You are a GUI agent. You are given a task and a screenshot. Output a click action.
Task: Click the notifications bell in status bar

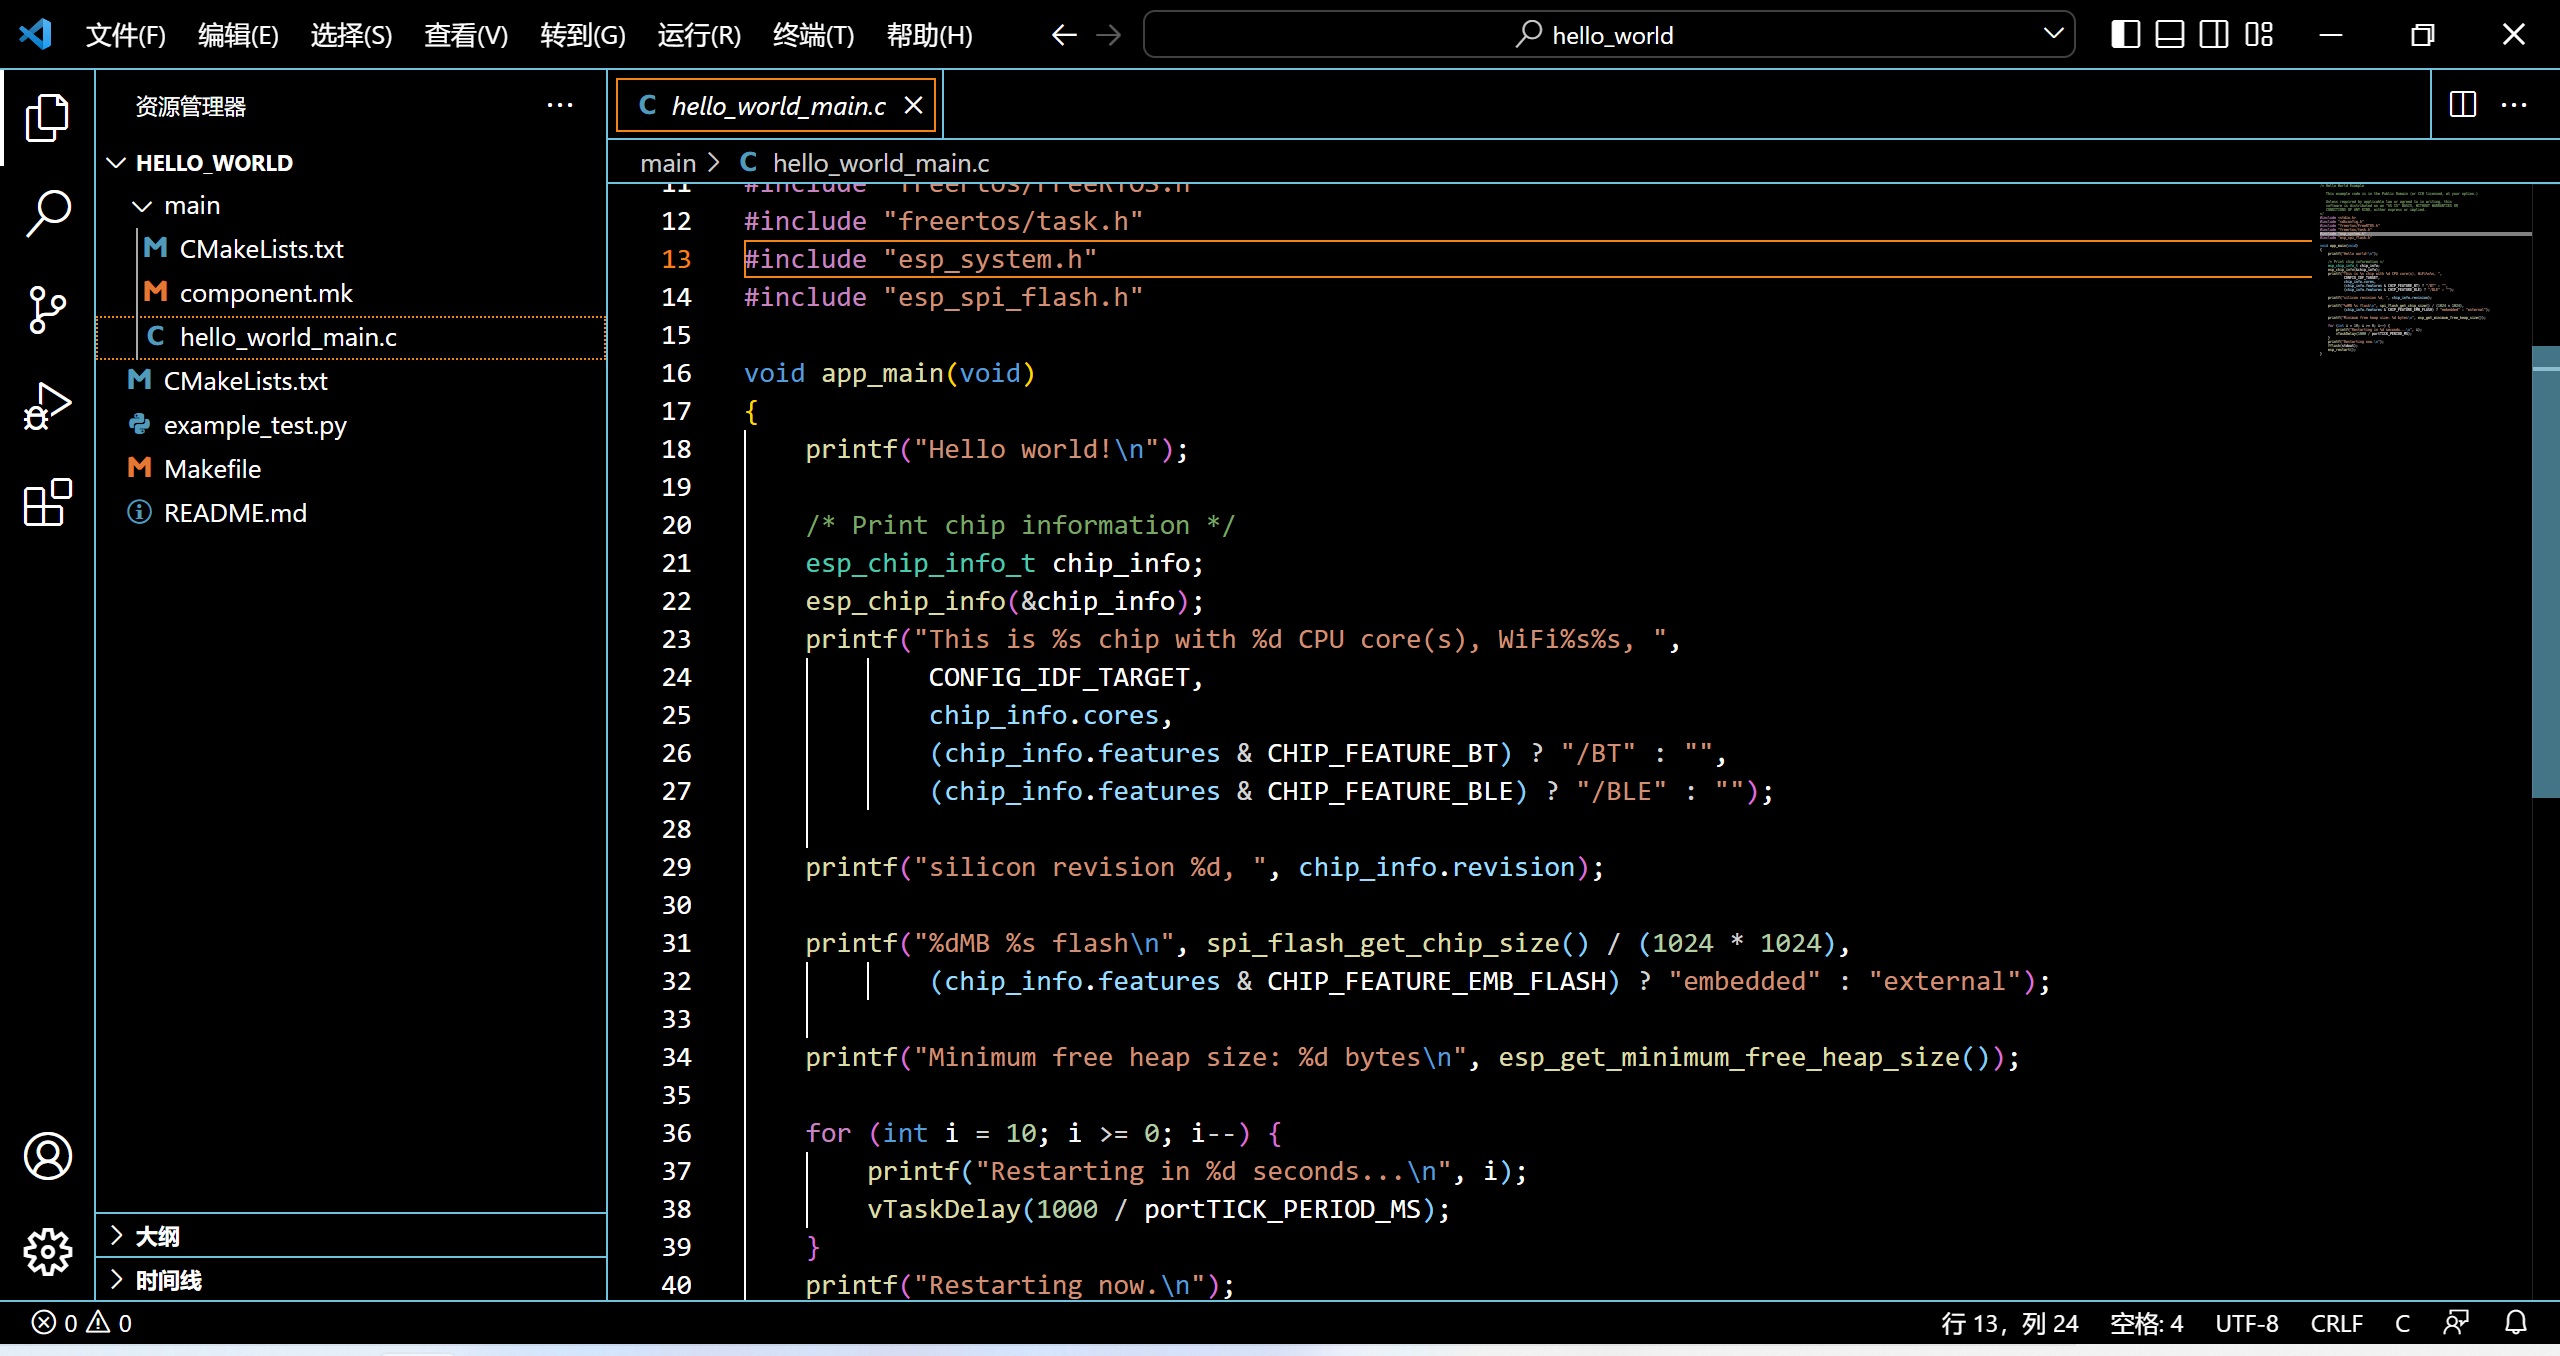[x=2516, y=1323]
